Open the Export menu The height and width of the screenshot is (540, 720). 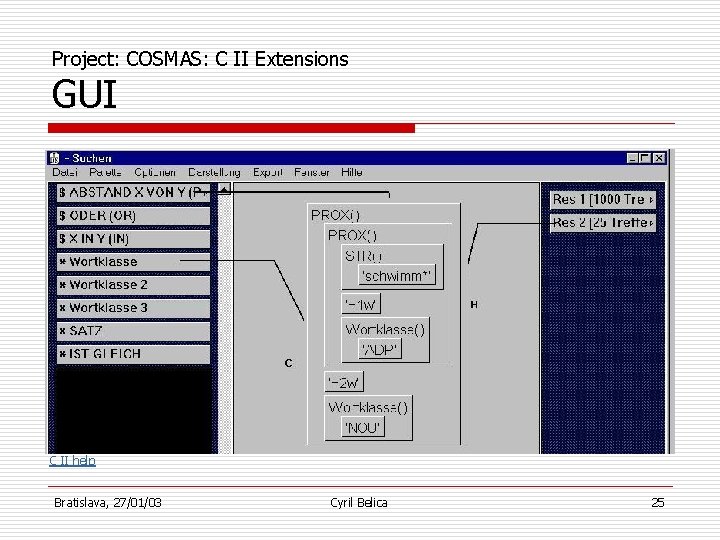(x=268, y=172)
